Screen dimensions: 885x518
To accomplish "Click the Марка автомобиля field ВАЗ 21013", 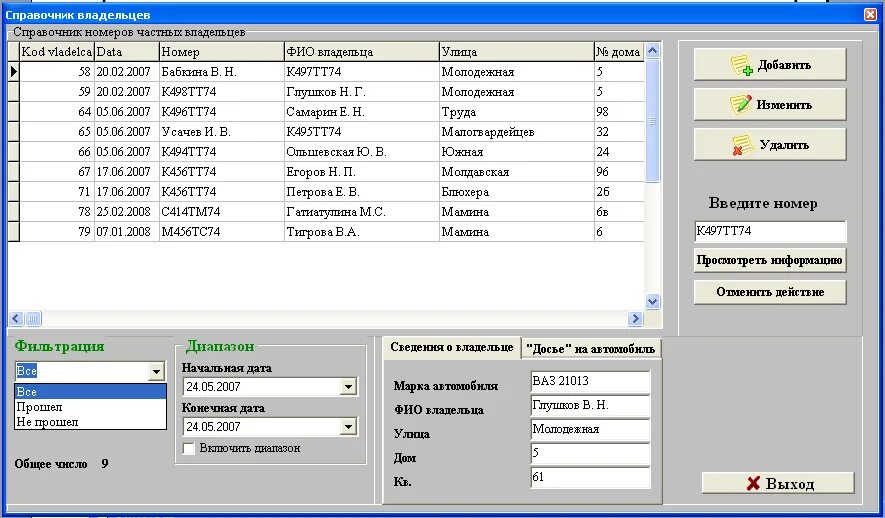I will pyautogui.click(x=590, y=381).
